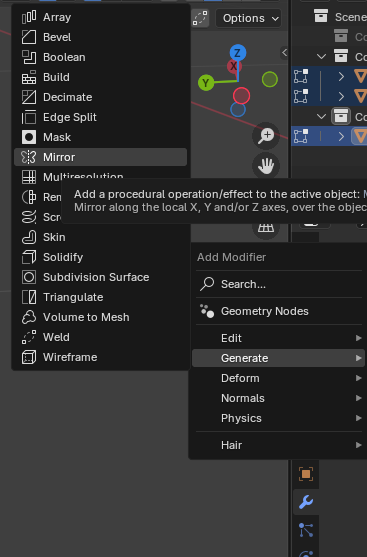Viewport: 367px width, 557px height.
Task: Click the negative Y dark green gizmo circle
Action: [270, 79]
